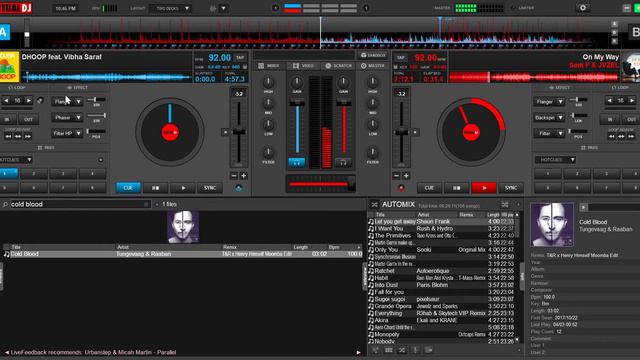Click the clear search icon in search field
Viewport: 640px width, 360px height.
coord(146,204)
